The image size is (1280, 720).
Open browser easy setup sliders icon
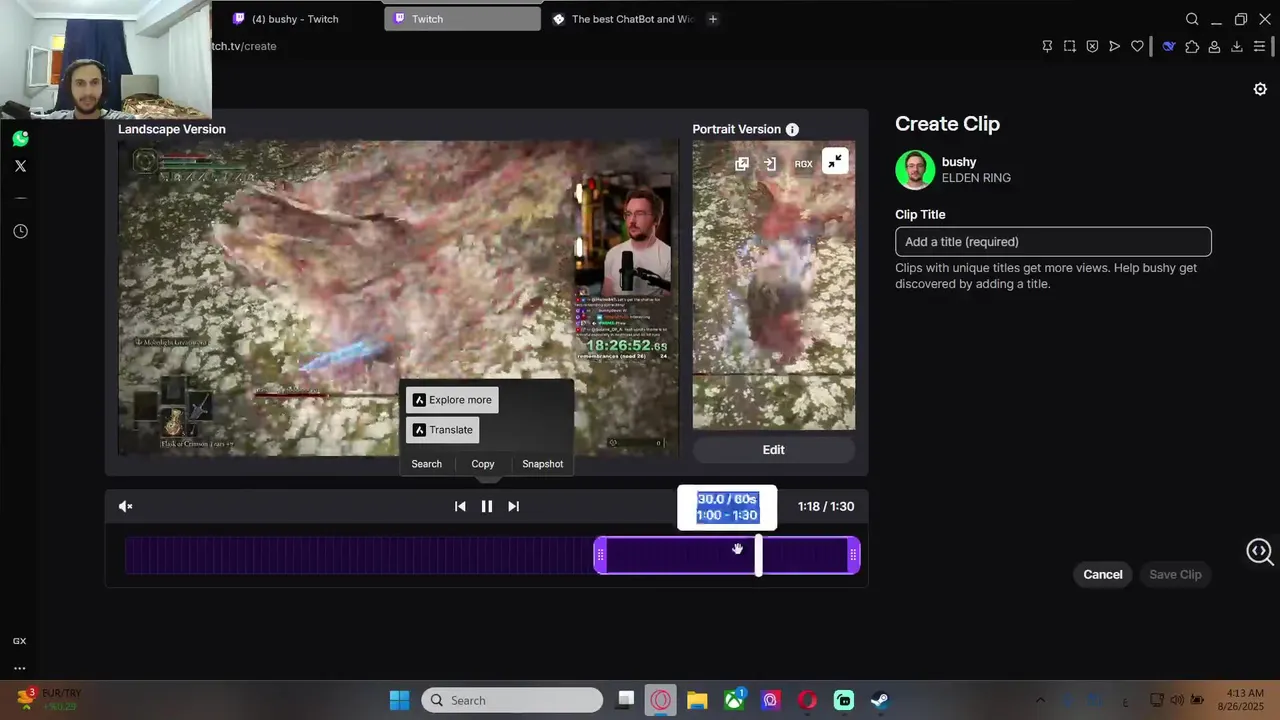click(x=1260, y=46)
